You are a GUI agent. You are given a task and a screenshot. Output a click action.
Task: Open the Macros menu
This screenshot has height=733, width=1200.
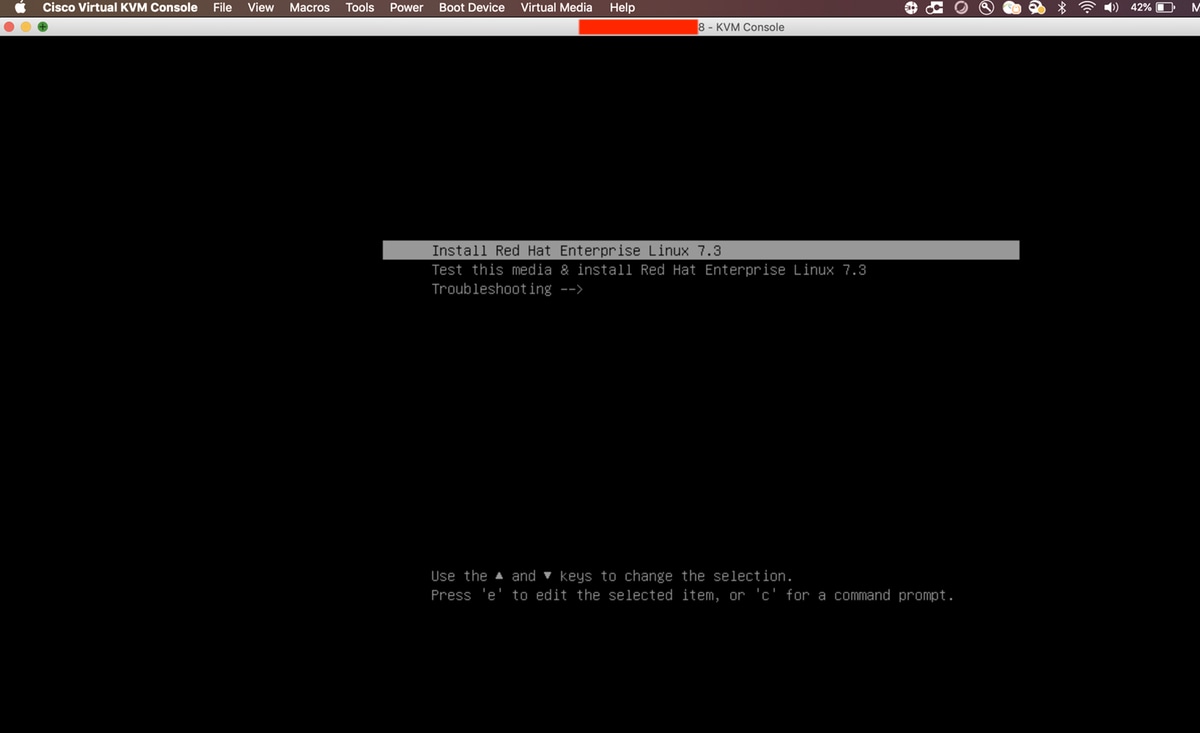(309, 7)
